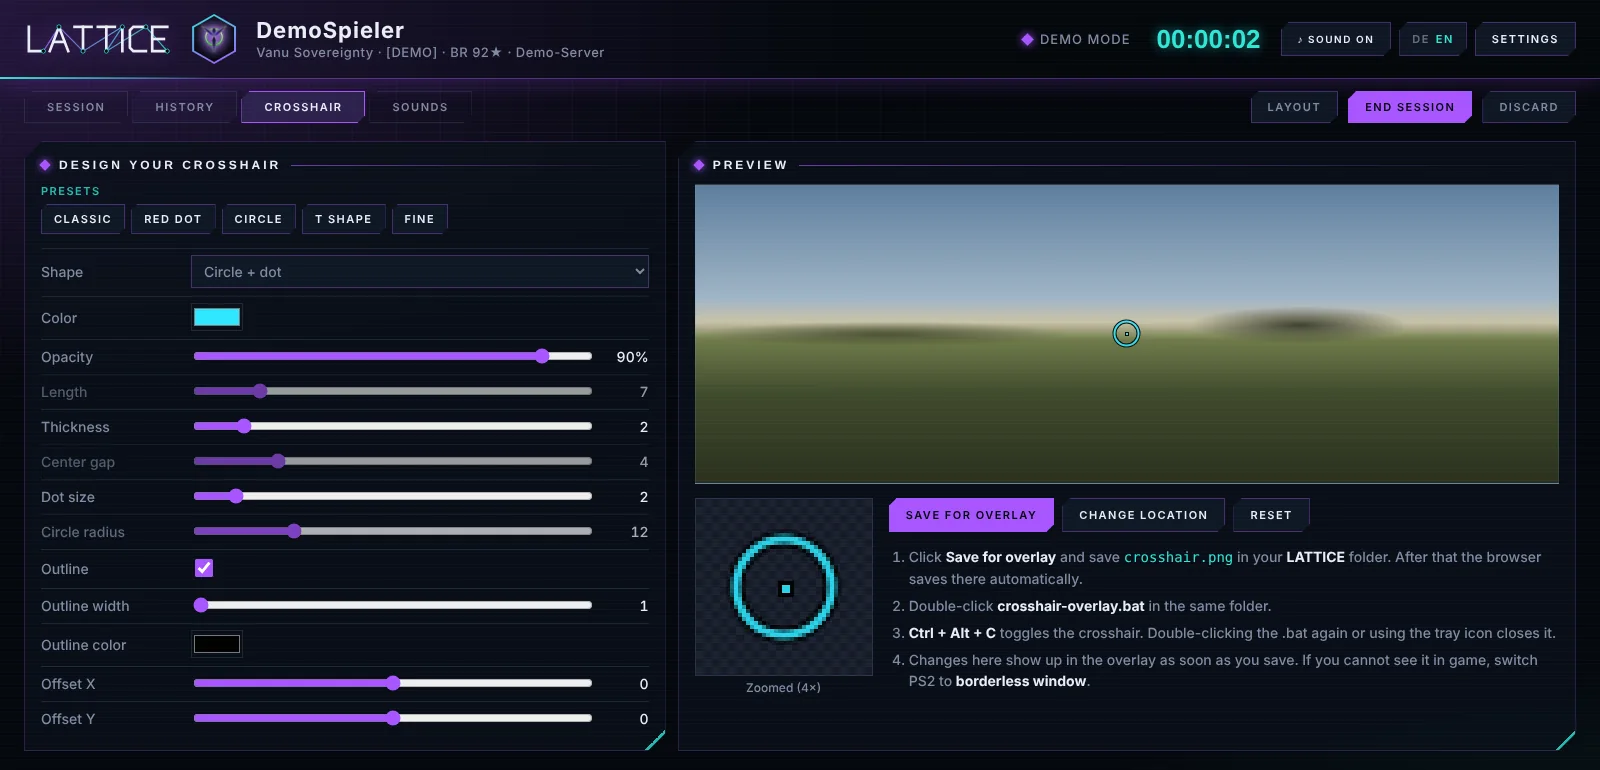Click the Length slider
This screenshot has height=770, width=1600.
pyautogui.click(x=393, y=391)
